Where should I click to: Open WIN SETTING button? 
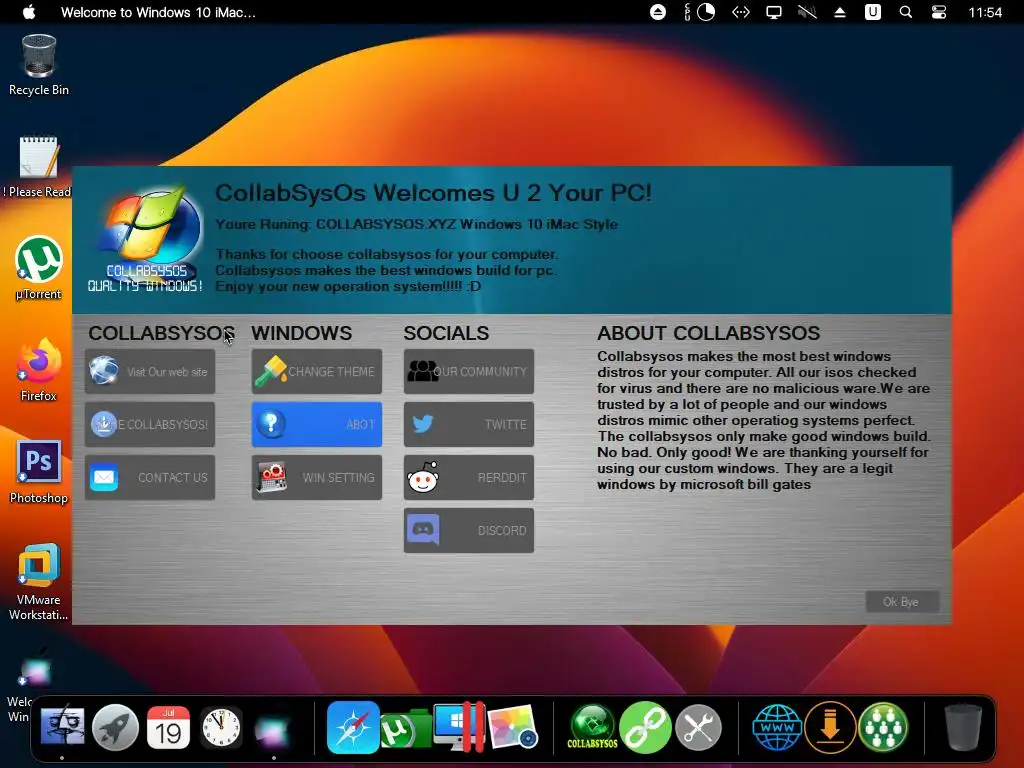[317, 477]
